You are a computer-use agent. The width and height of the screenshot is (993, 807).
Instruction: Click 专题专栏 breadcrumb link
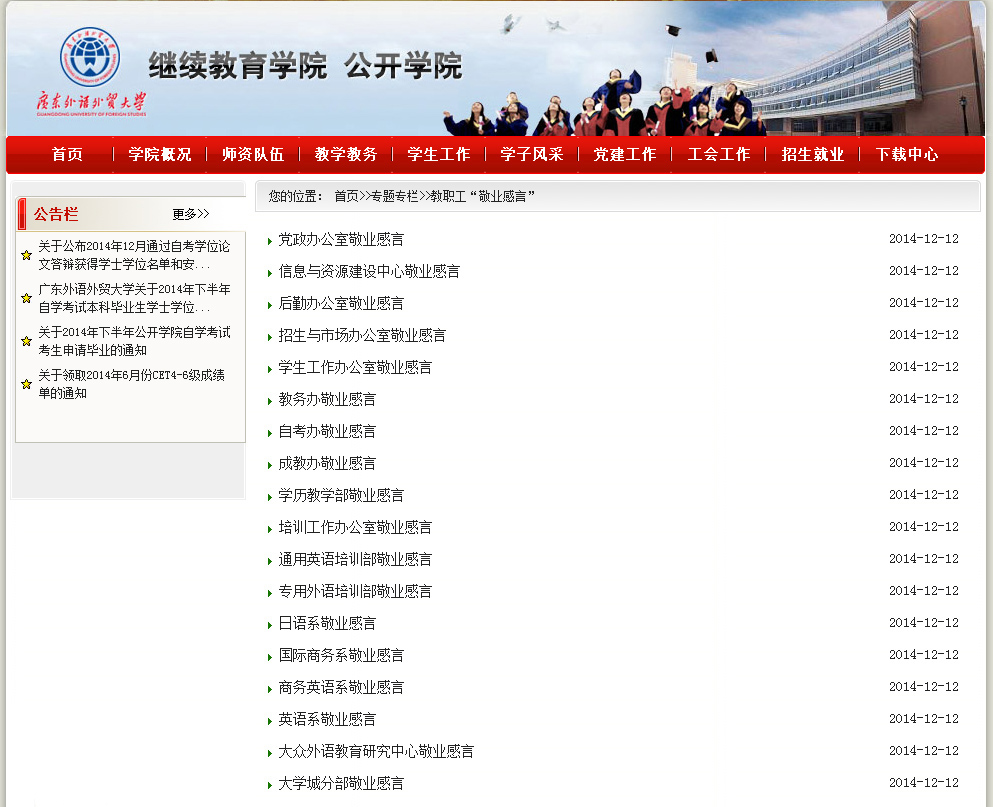pyautogui.click(x=394, y=197)
